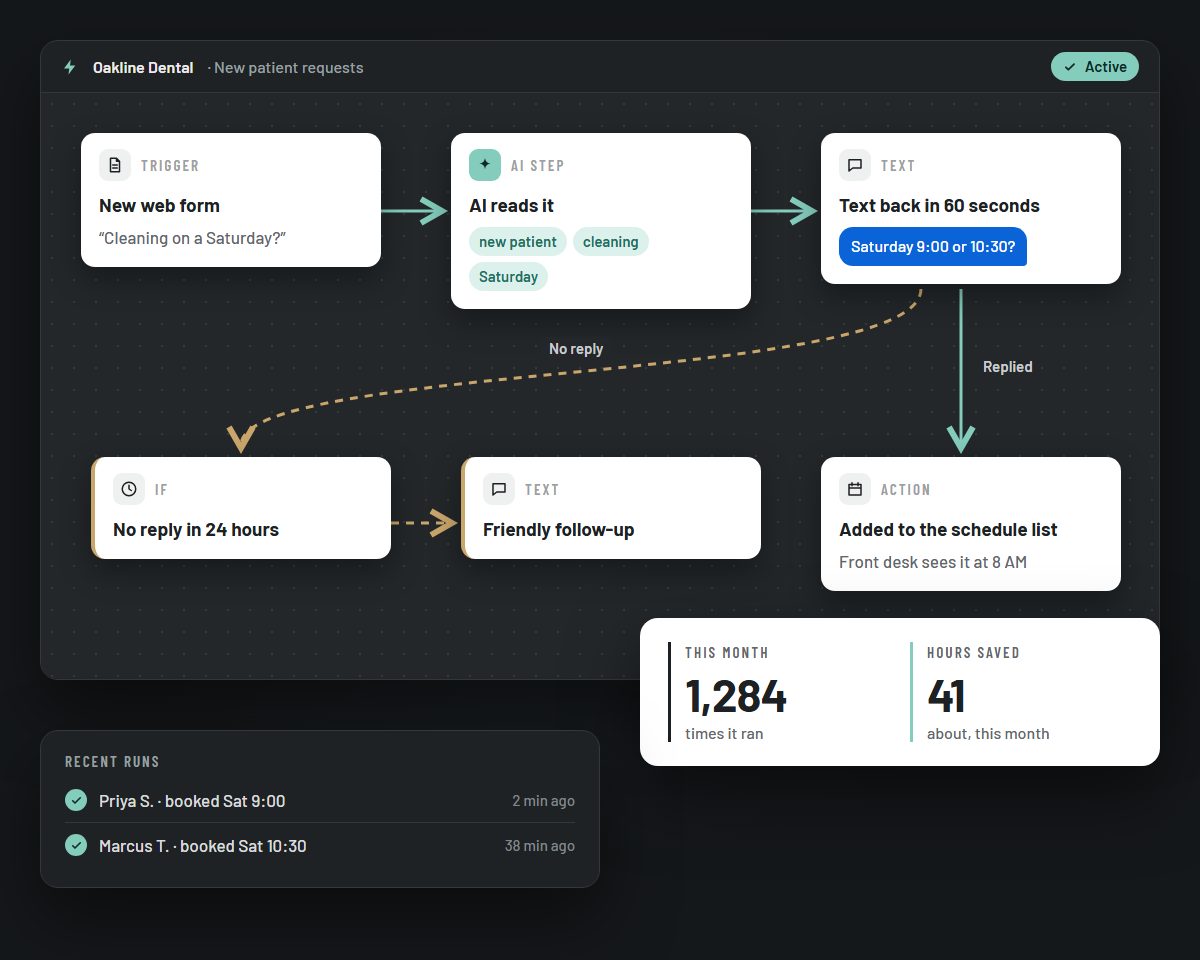Click the chat bubble icon on Friendly follow-up card
The width and height of the screenshot is (1200, 960).
pos(499,489)
